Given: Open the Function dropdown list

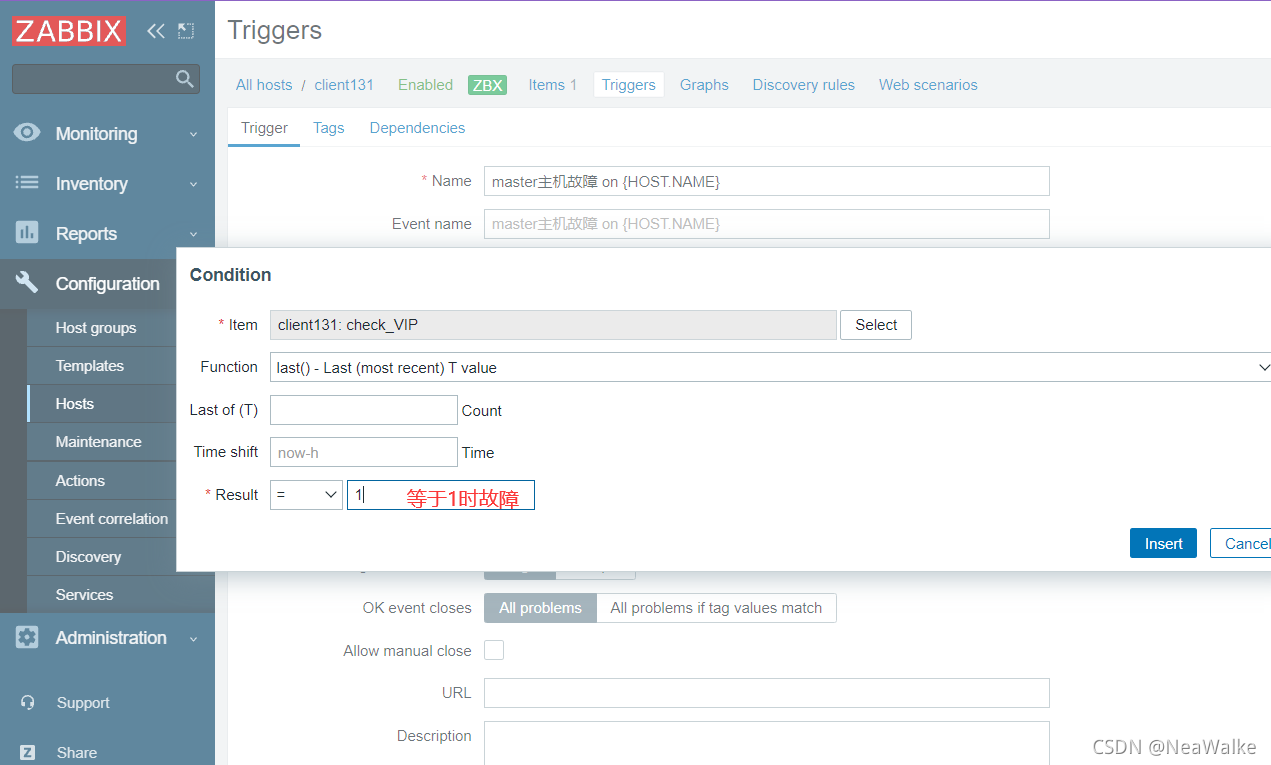Looking at the screenshot, I should click(x=770, y=368).
